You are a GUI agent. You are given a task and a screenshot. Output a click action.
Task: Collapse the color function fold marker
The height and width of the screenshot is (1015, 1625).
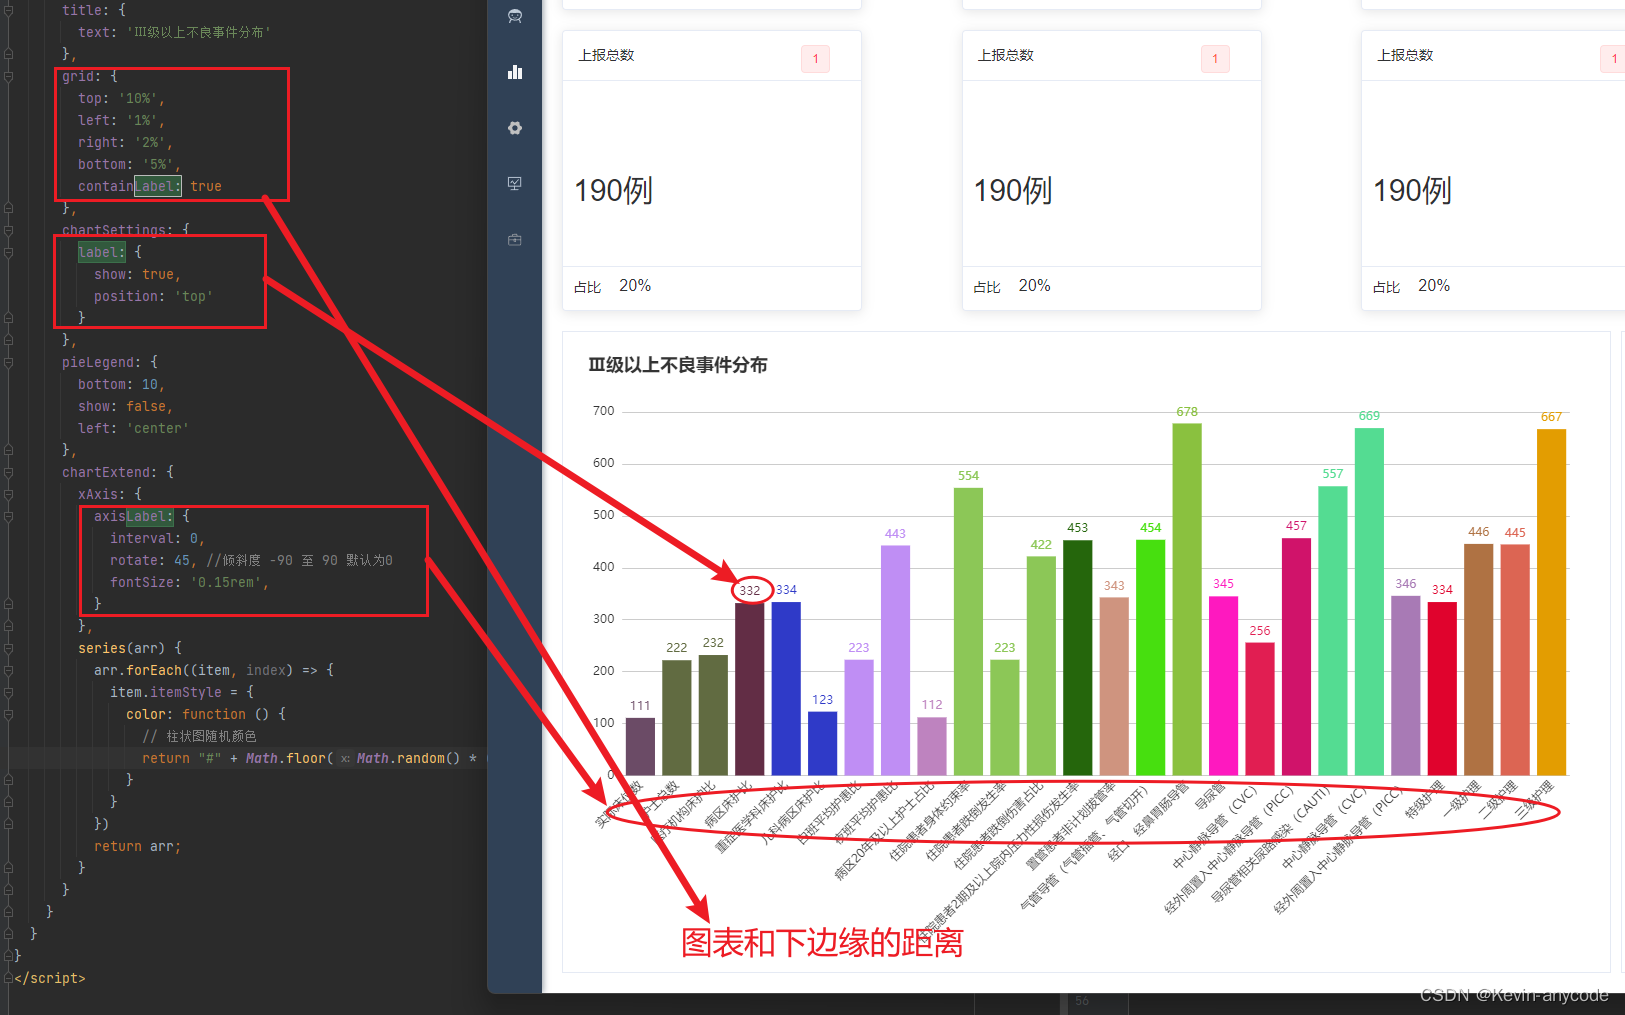click(x=8, y=714)
